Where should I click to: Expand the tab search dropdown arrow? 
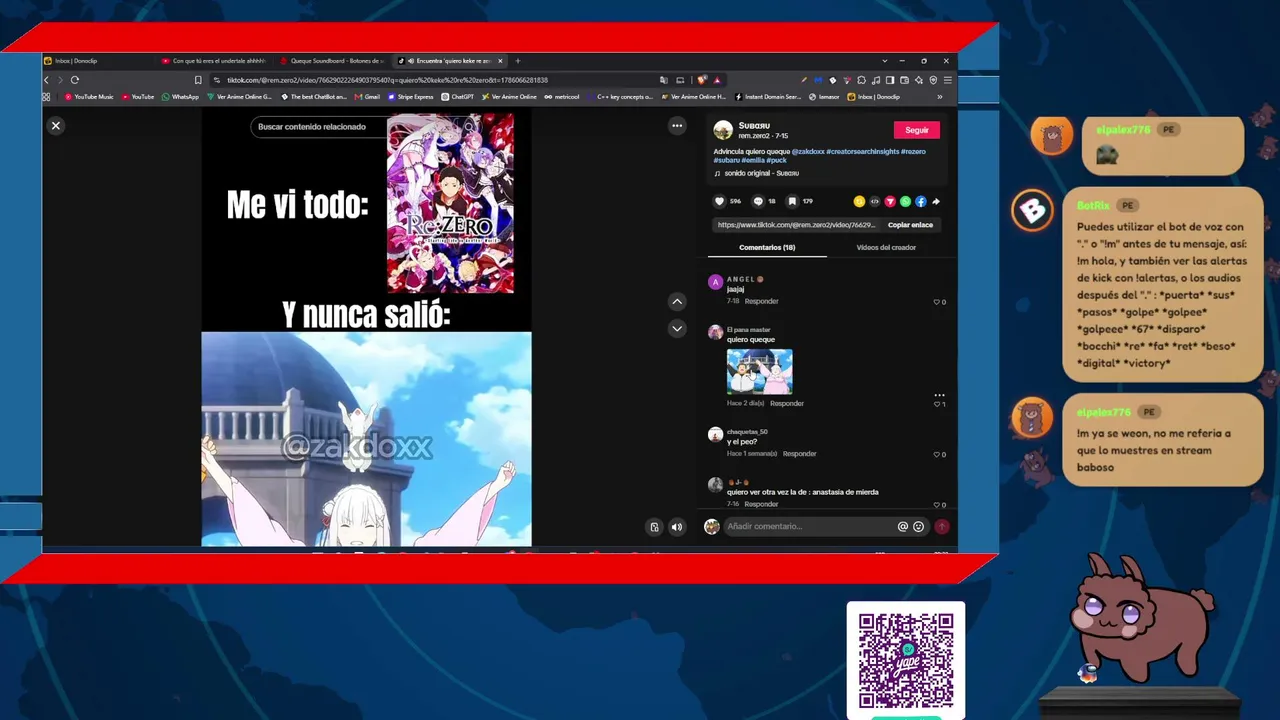(884, 61)
